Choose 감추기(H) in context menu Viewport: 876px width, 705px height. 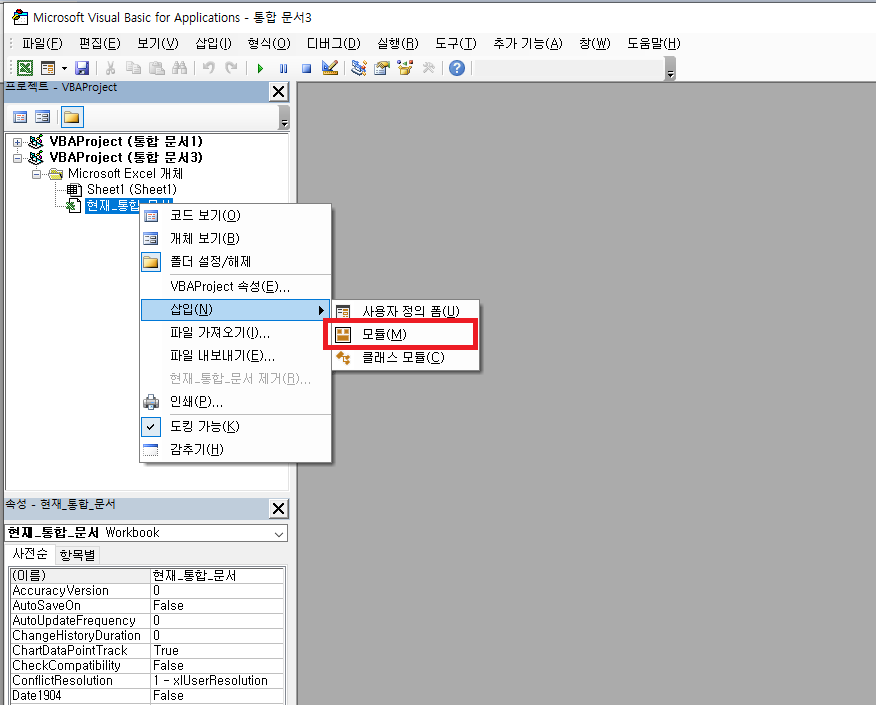point(236,450)
